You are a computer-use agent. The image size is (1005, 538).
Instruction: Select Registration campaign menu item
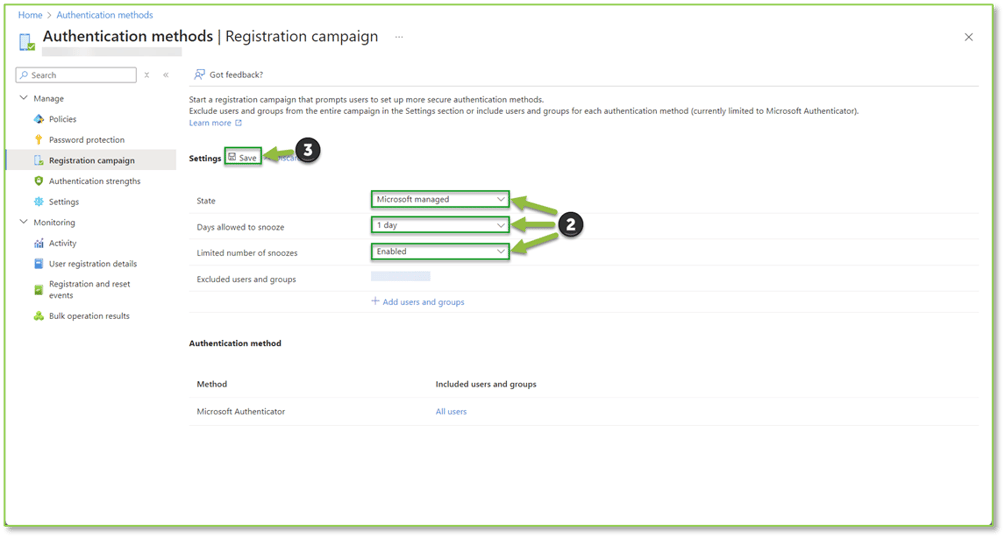pyautogui.click(x=92, y=160)
